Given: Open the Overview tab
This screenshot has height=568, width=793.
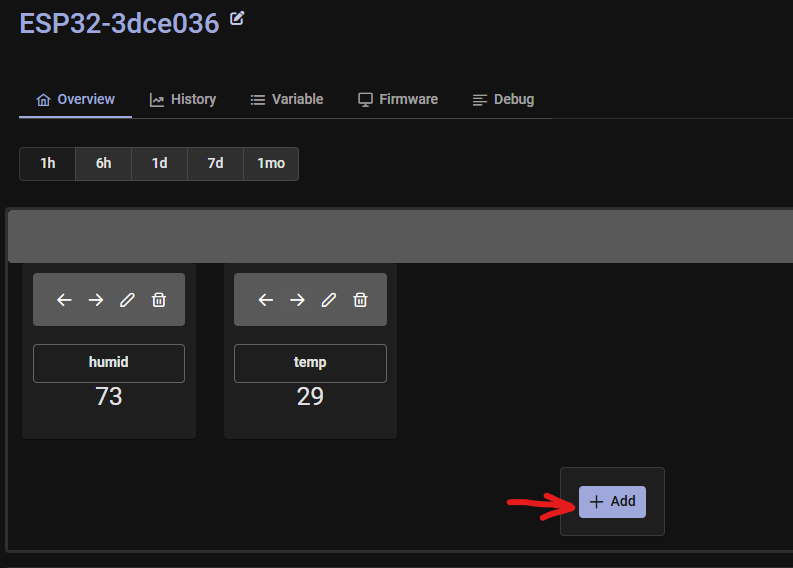Looking at the screenshot, I should [x=75, y=99].
